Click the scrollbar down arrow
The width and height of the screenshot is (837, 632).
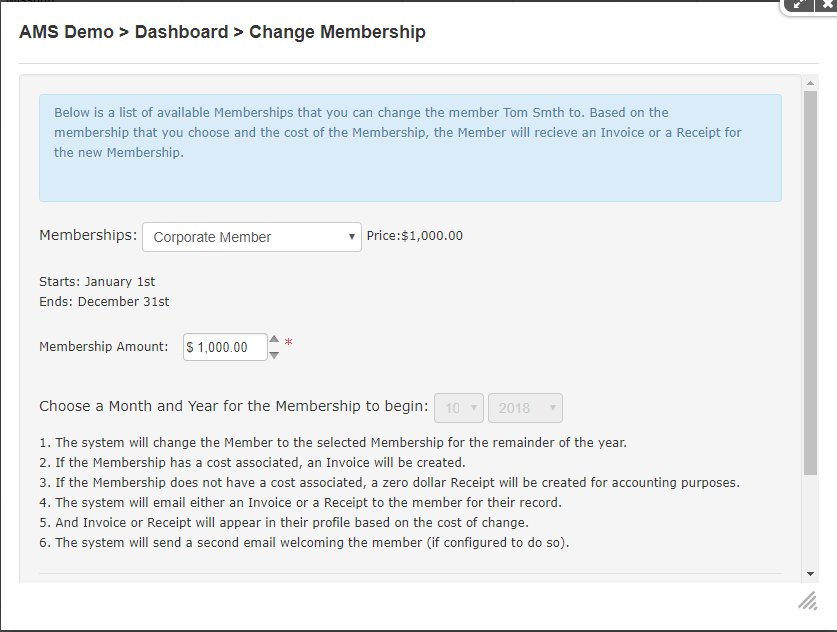[x=810, y=573]
